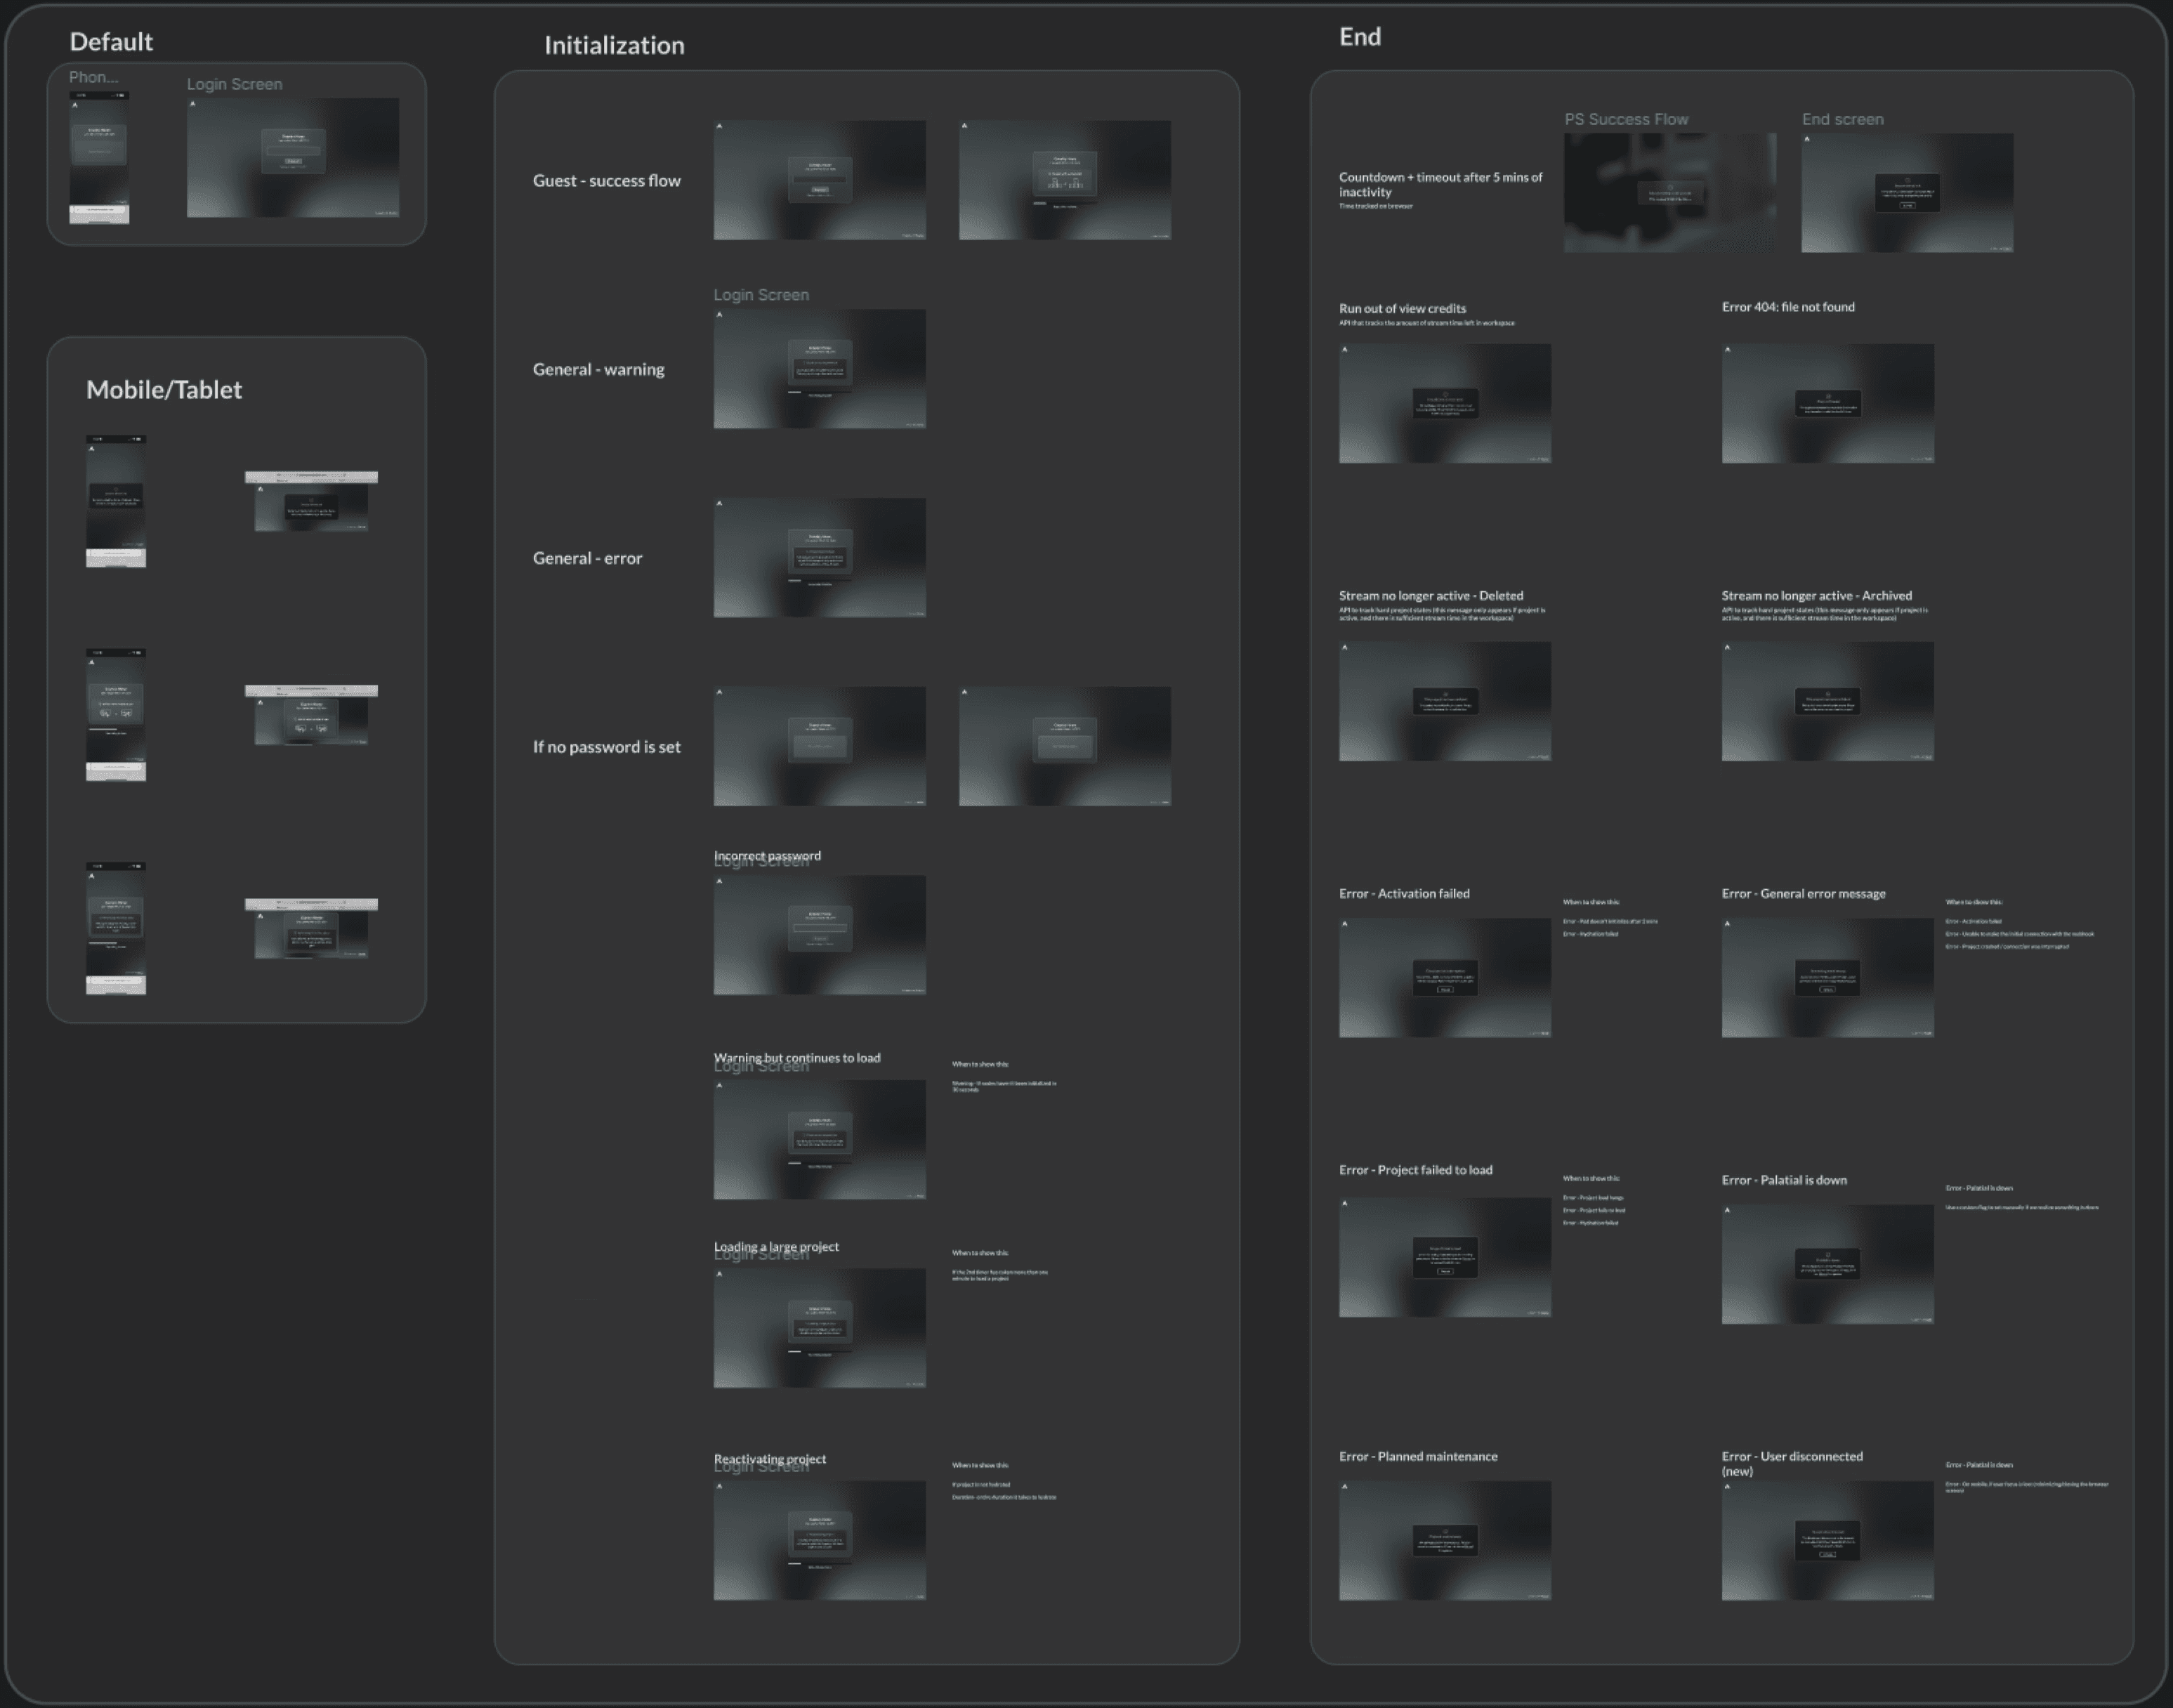This screenshot has height=1708, width=2173.
Task: Select the Error 404 file not found frame
Action: click(x=1827, y=403)
